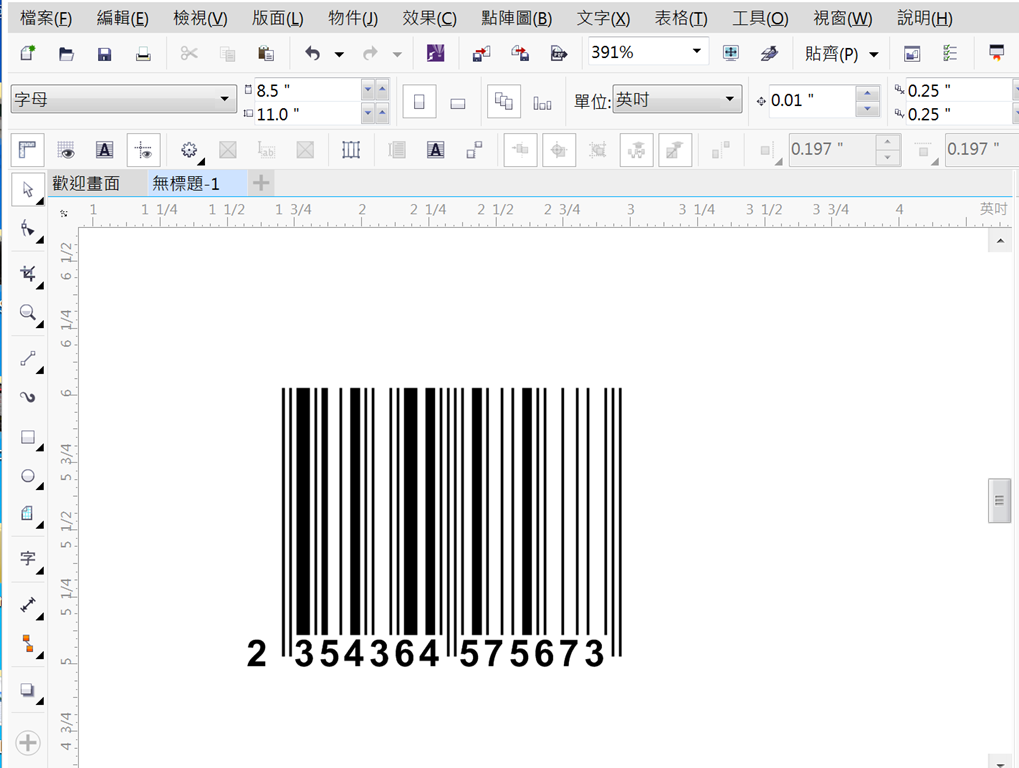Select the Artistic Media tool

point(27,397)
